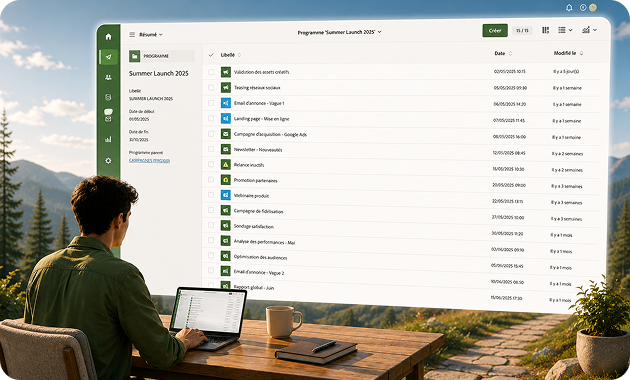The height and width of the screenshot is (380, 630).
Task: Open the Home icon in green sidebar
Action: tap(108, 37)
